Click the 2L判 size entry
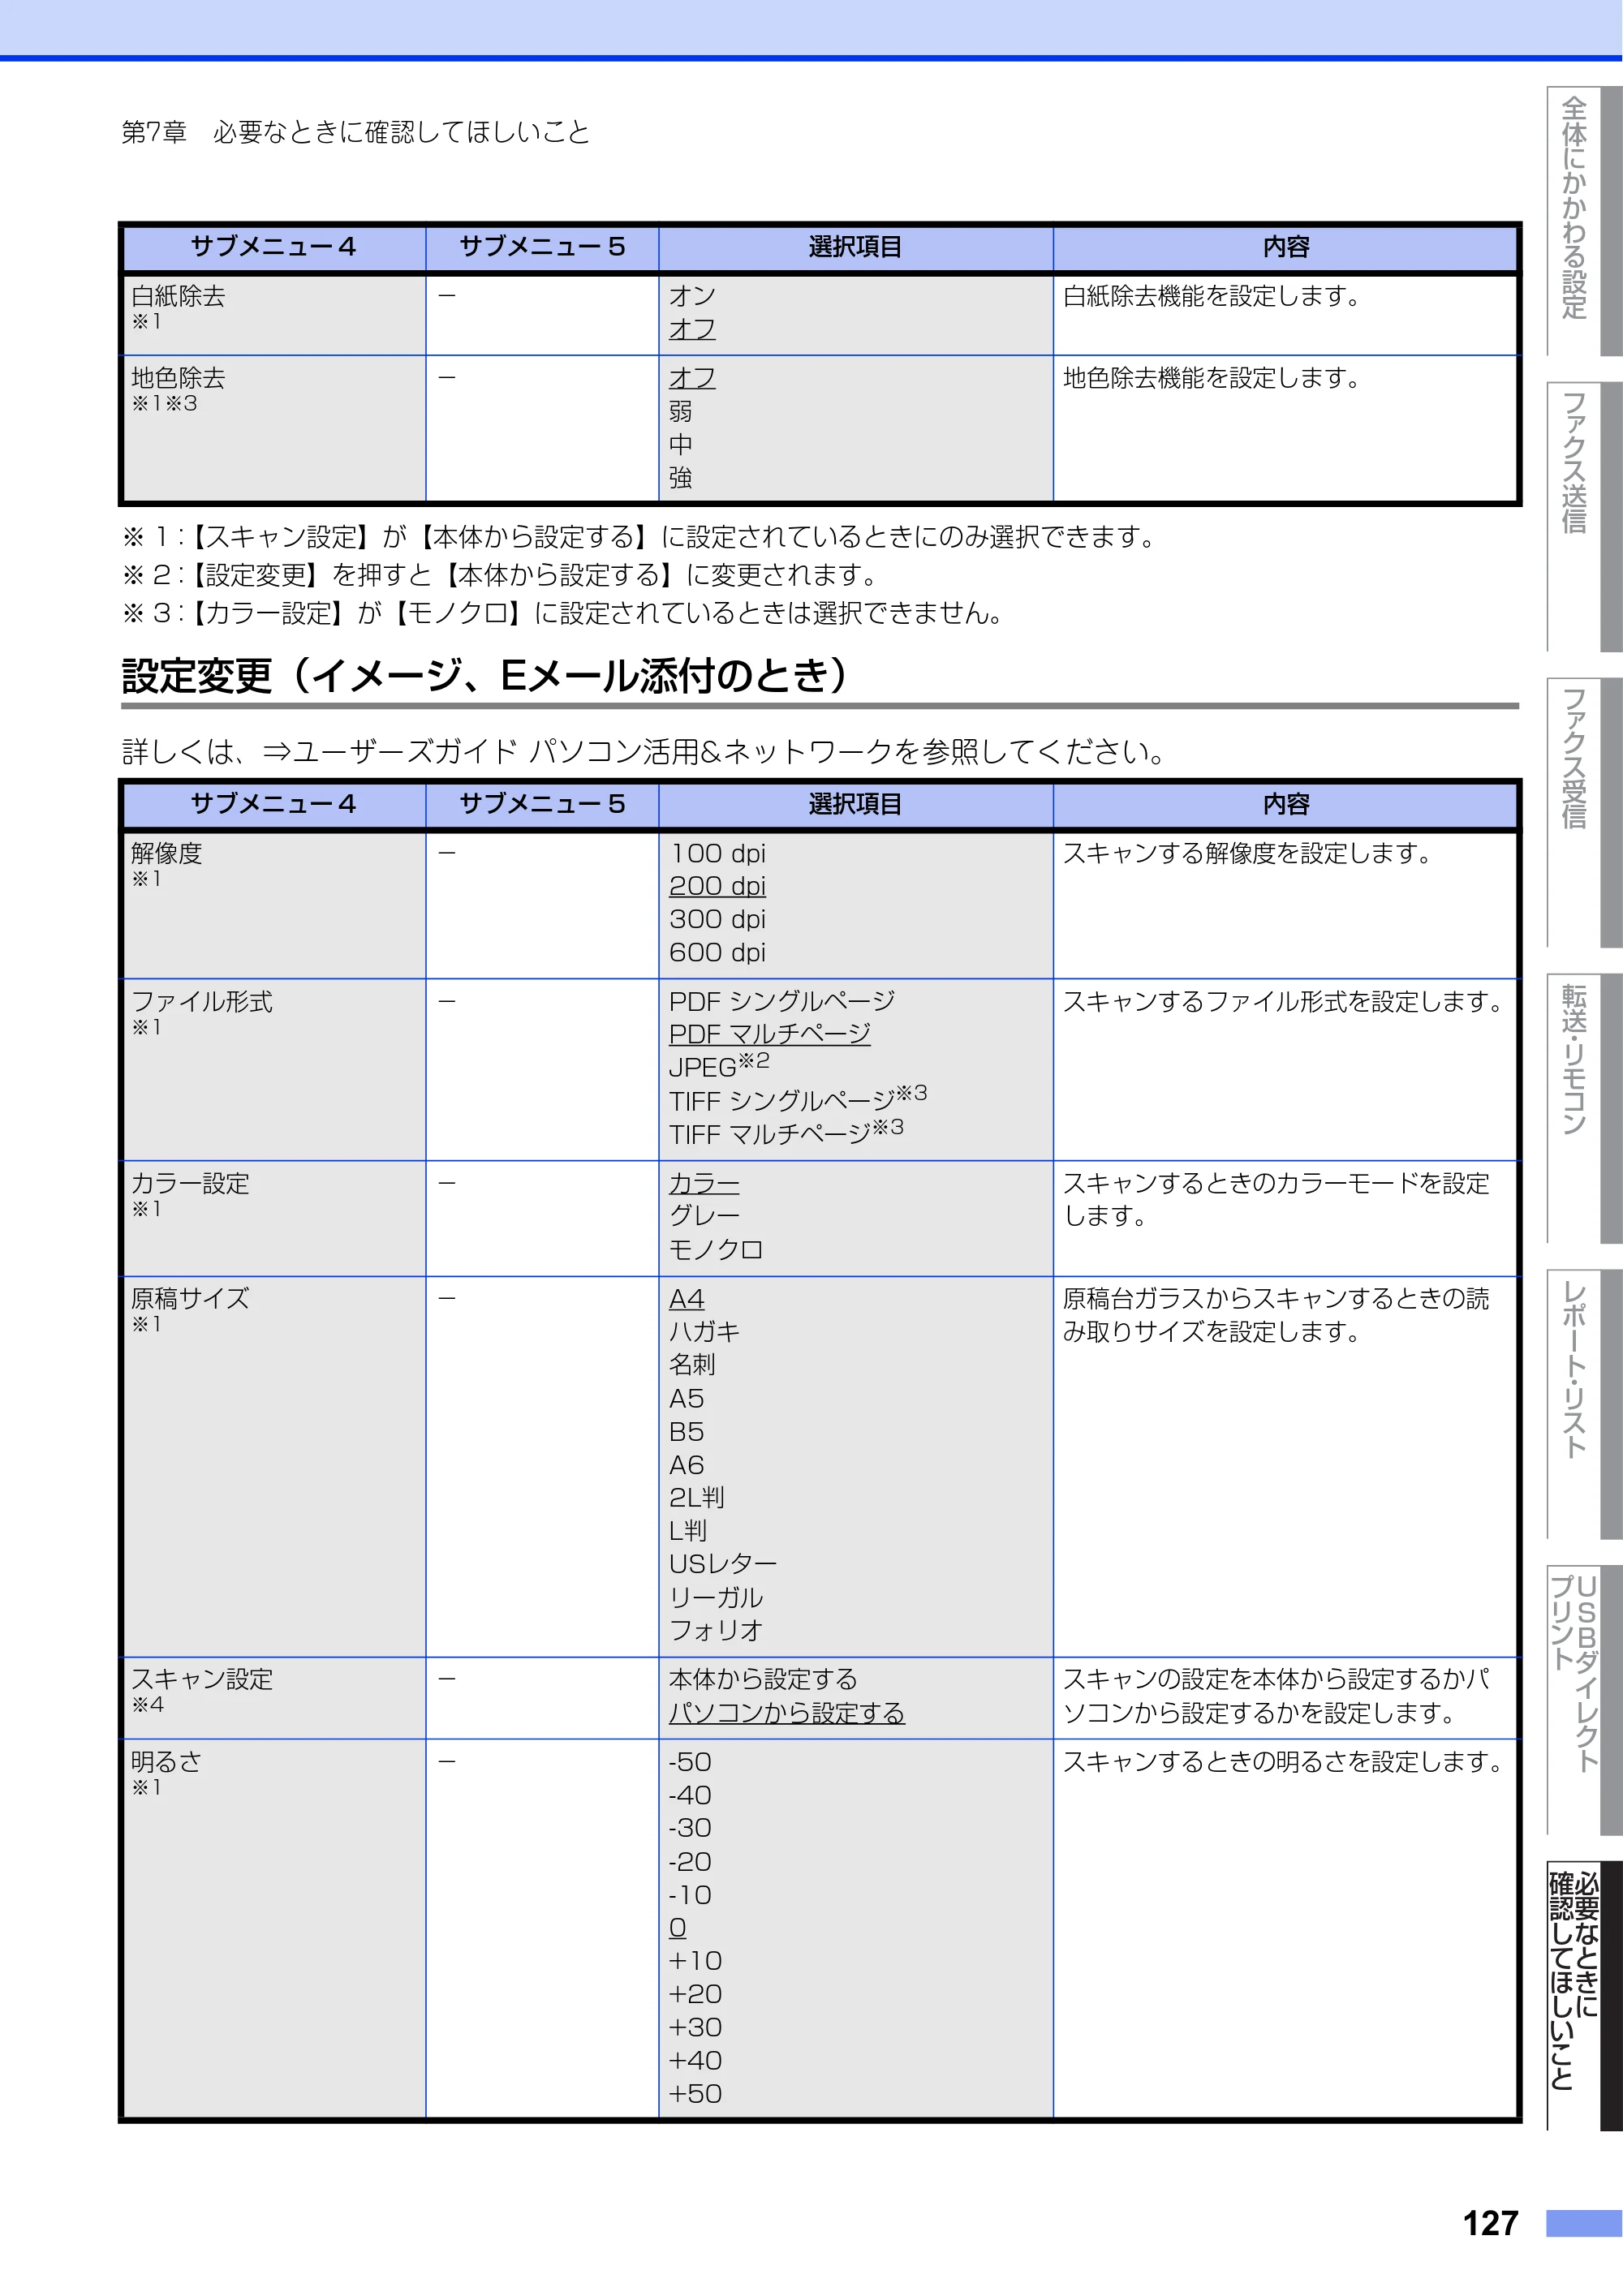Viewport: 1623px width, 2296px height. 697,1498
